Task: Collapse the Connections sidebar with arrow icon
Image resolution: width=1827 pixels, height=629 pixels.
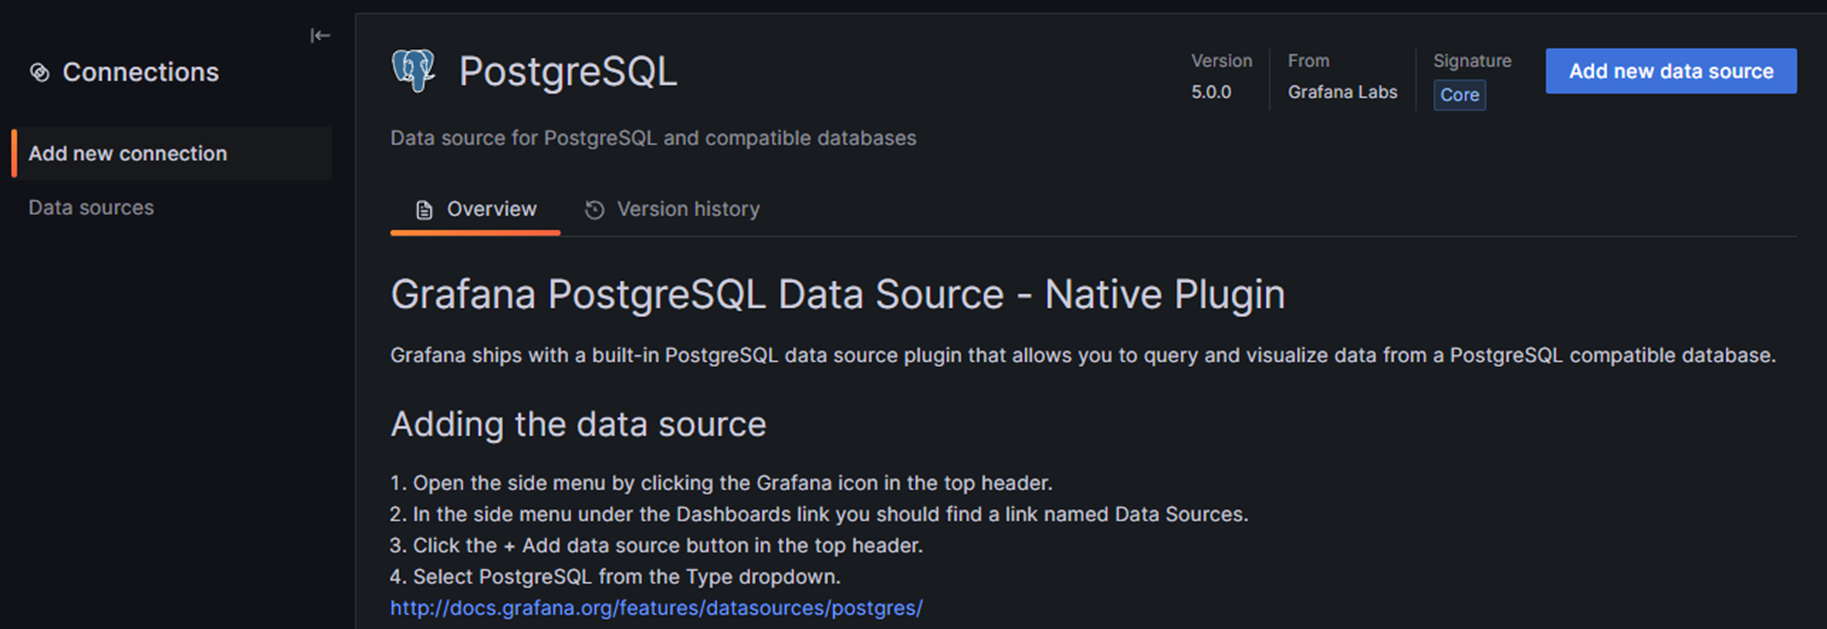Action: tap(320, 36)
